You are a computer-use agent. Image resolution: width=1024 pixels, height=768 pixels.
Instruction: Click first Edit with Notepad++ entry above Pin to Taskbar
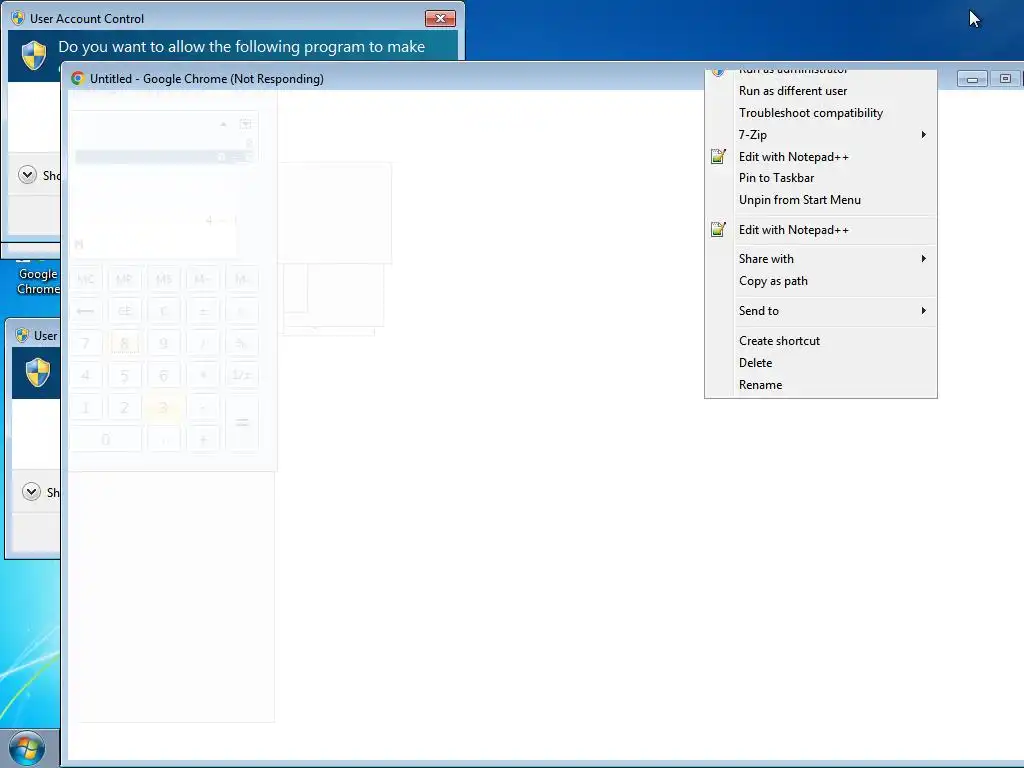tap(821, 157)
